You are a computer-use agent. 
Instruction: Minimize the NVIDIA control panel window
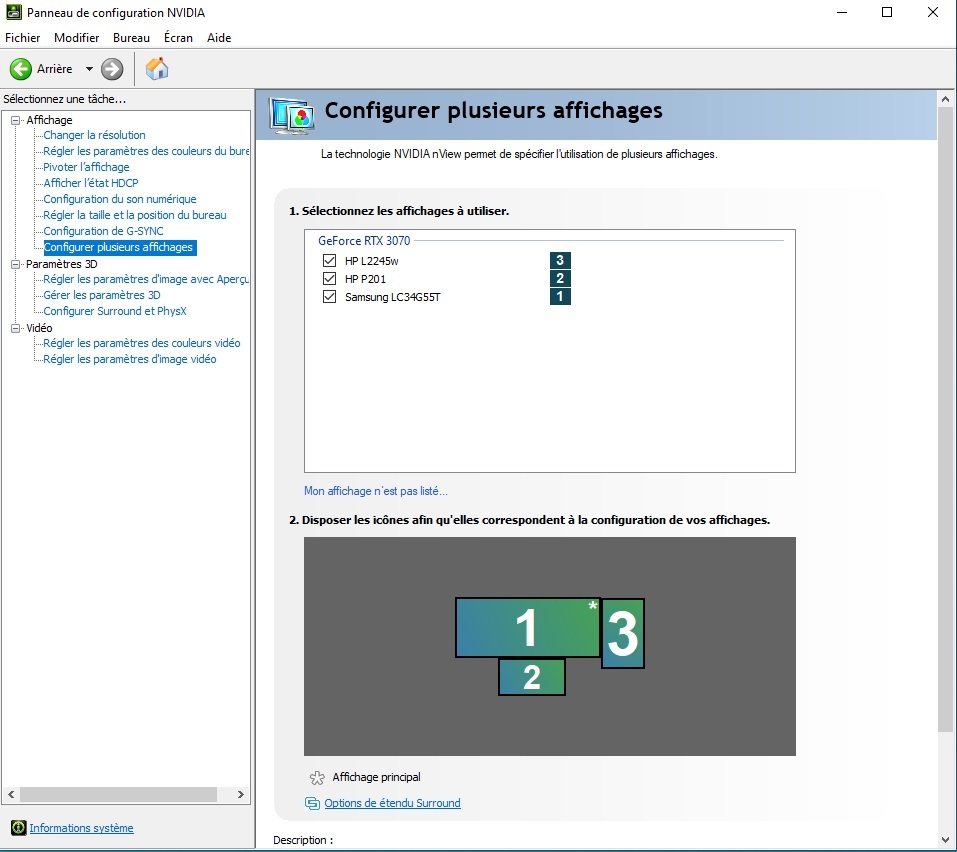pos(842,12)
